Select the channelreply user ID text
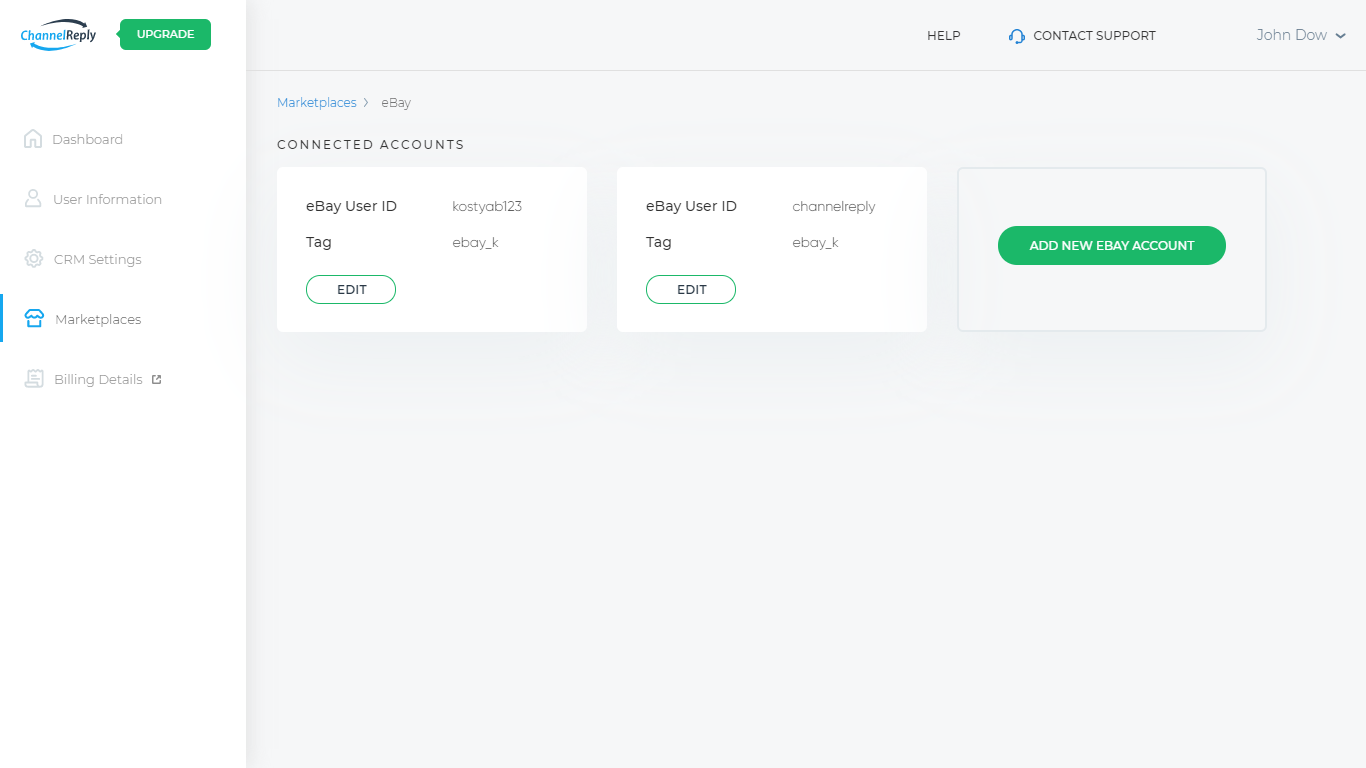Viewport: 1366px width, 768px height. click(x=834, y=207)
